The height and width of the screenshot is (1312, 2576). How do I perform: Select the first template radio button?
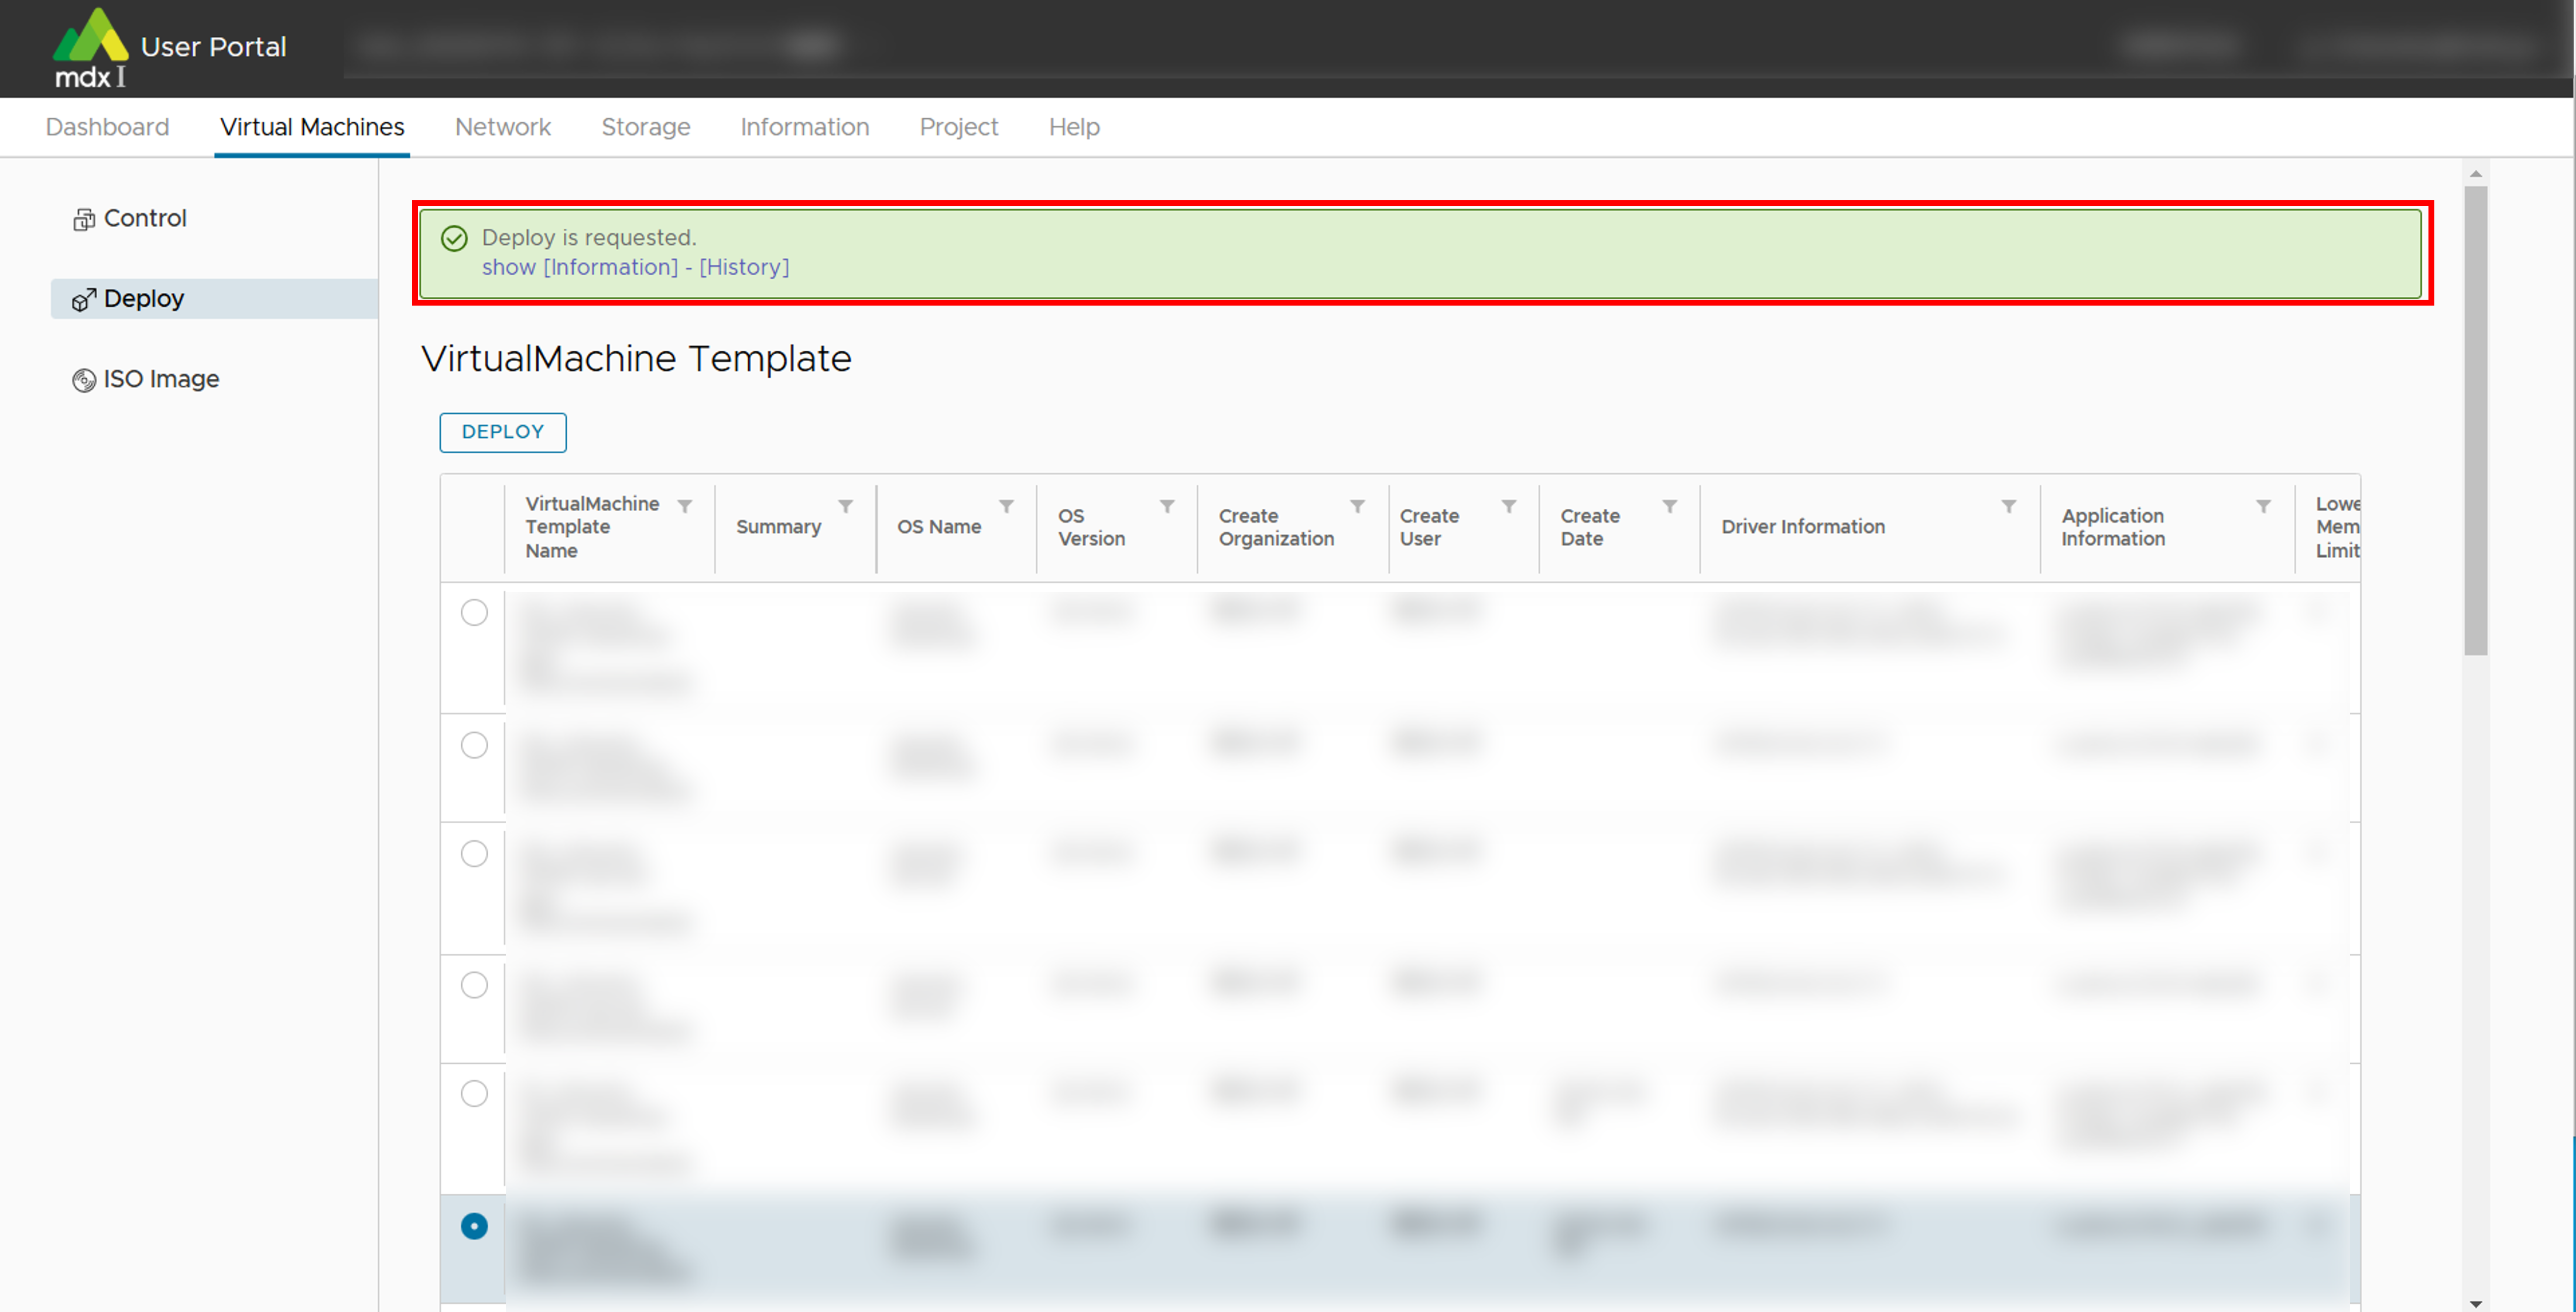pos(474,612)
